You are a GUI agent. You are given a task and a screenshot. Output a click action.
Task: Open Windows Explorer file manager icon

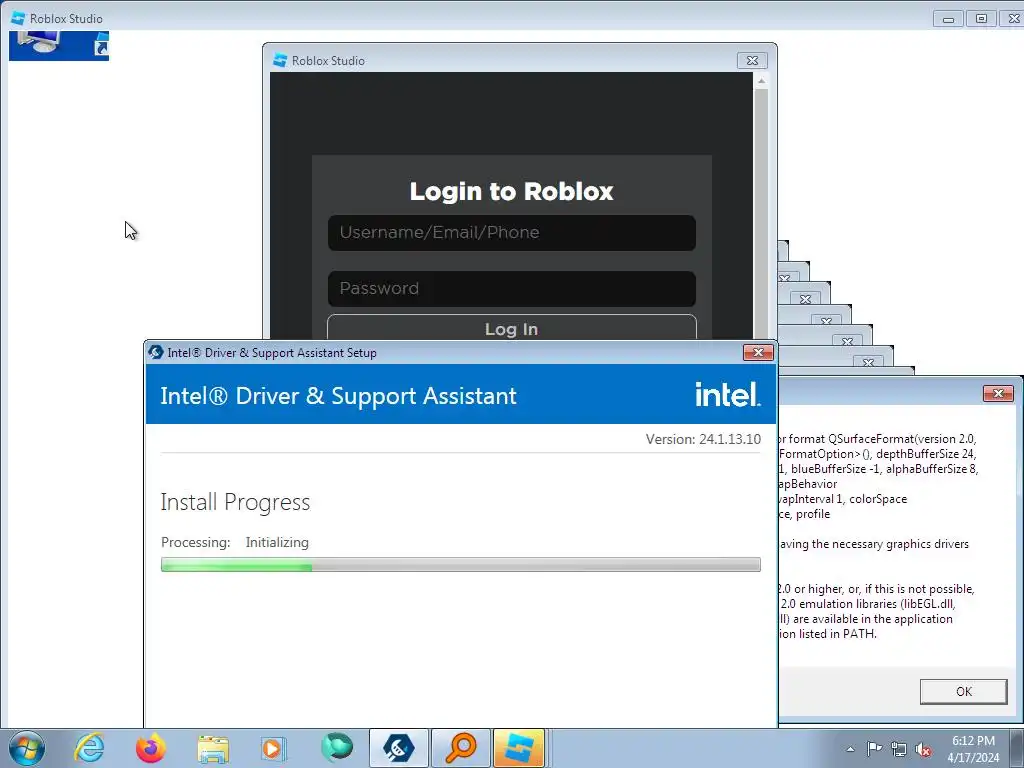click(x=212, y=748)
